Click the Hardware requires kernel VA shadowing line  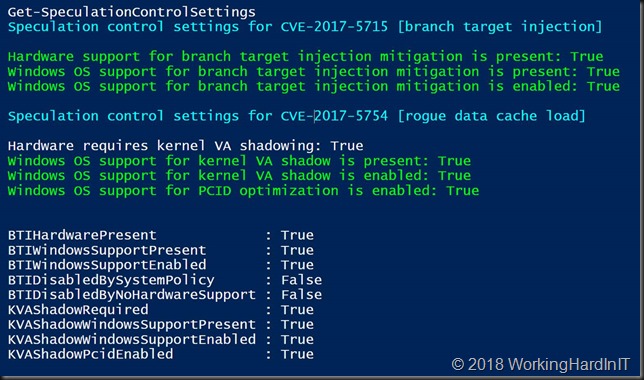[x=186, y=145]
